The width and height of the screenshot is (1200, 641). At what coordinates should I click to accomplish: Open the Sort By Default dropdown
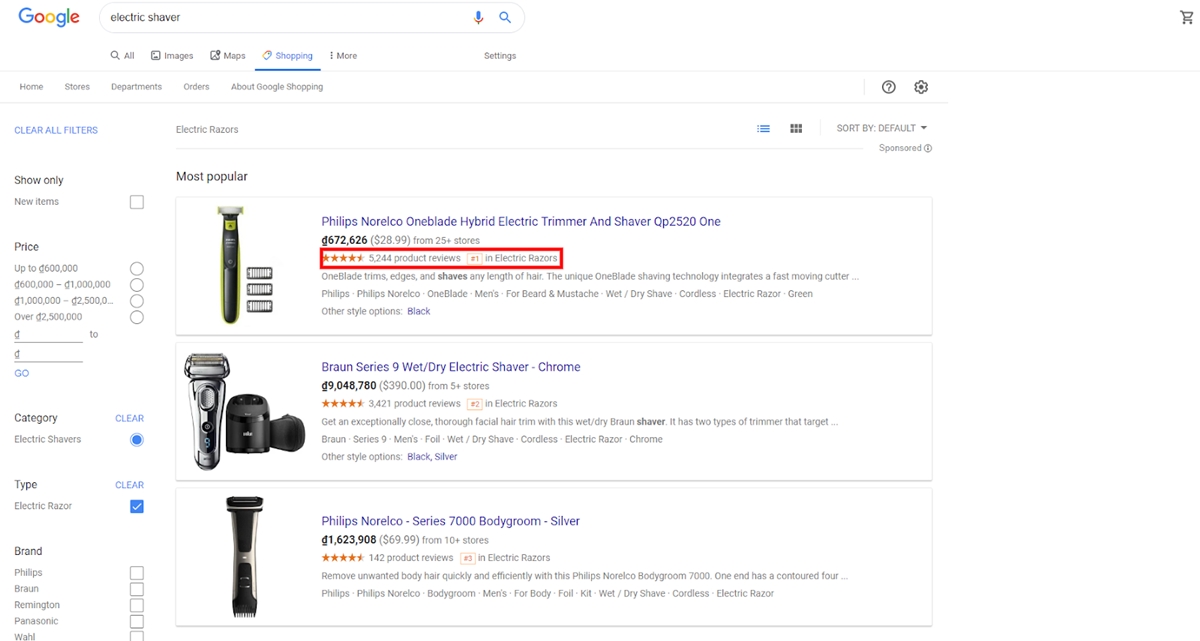pyautogui.click(x=881, y=128)
